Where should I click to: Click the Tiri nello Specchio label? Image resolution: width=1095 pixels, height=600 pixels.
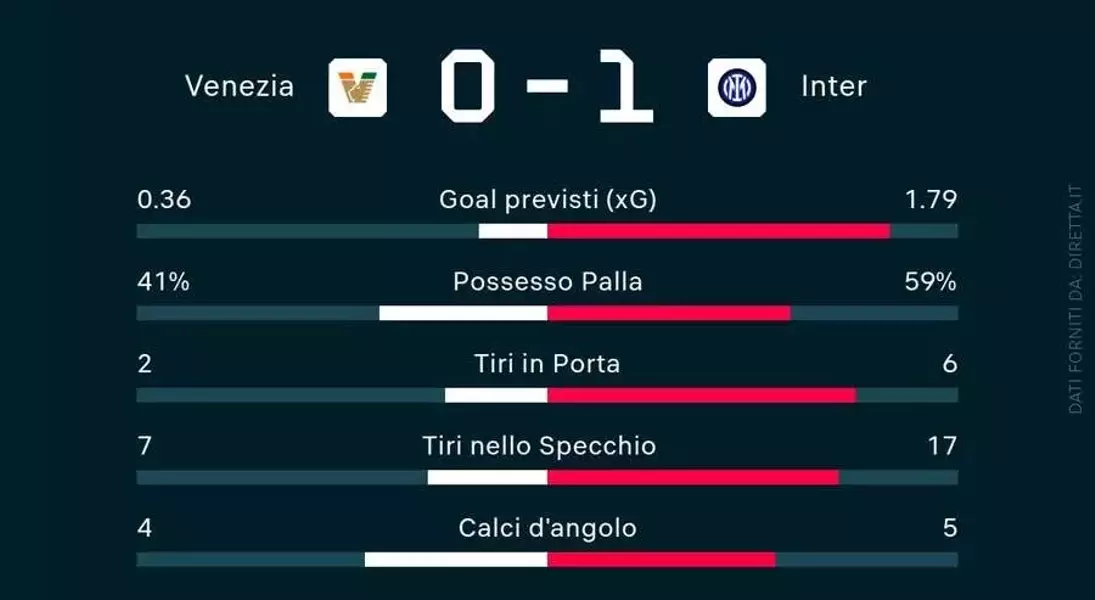click(539, 446)
